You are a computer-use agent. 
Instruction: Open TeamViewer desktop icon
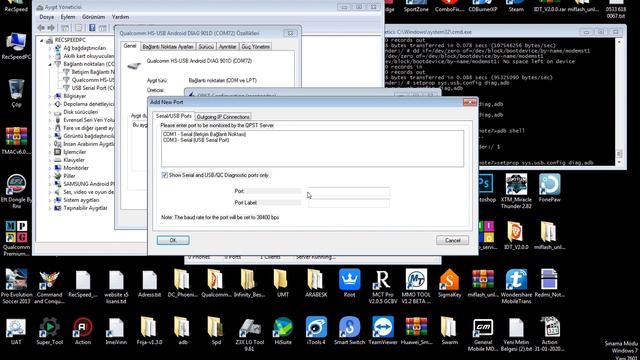(x=382, y=330)
